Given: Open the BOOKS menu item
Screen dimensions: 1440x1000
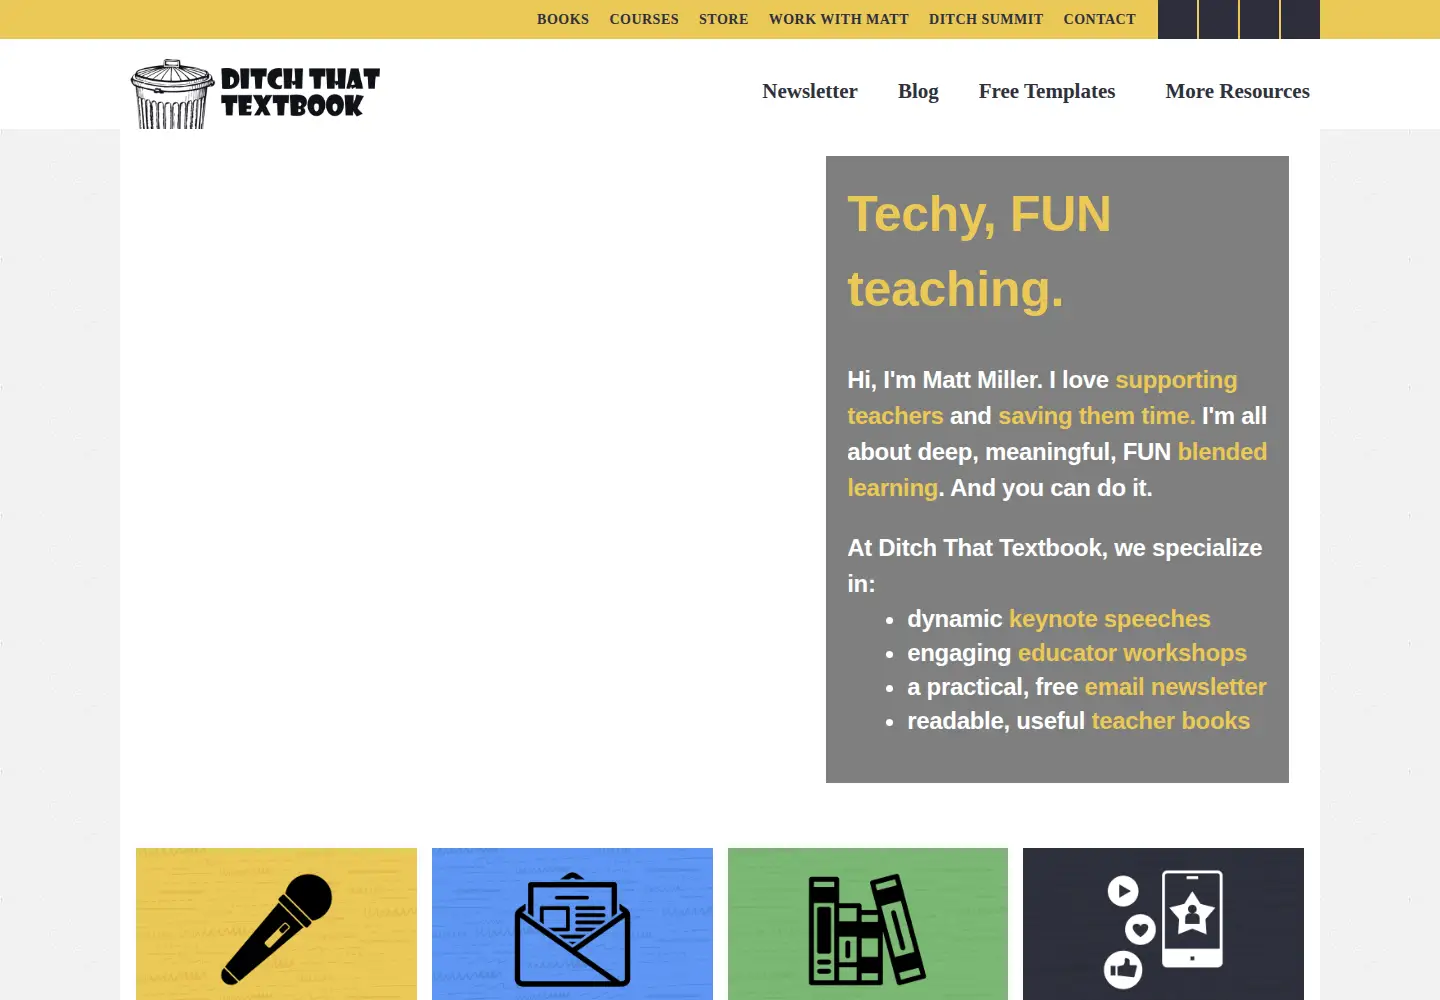Looking at the screenshot, I should (x=563, y=19).
